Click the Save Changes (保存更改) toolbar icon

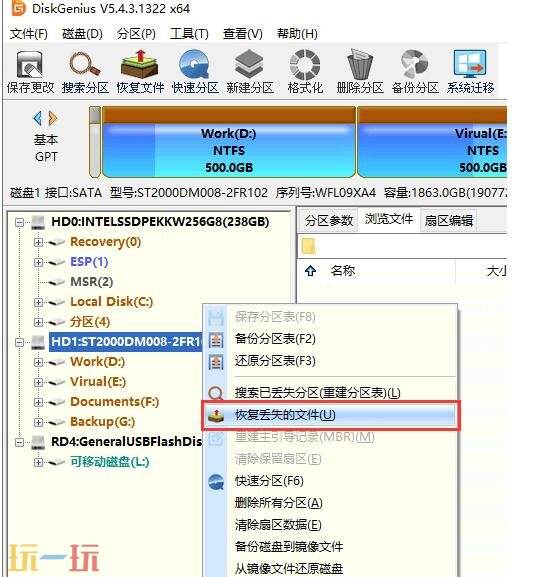(30, 65)
